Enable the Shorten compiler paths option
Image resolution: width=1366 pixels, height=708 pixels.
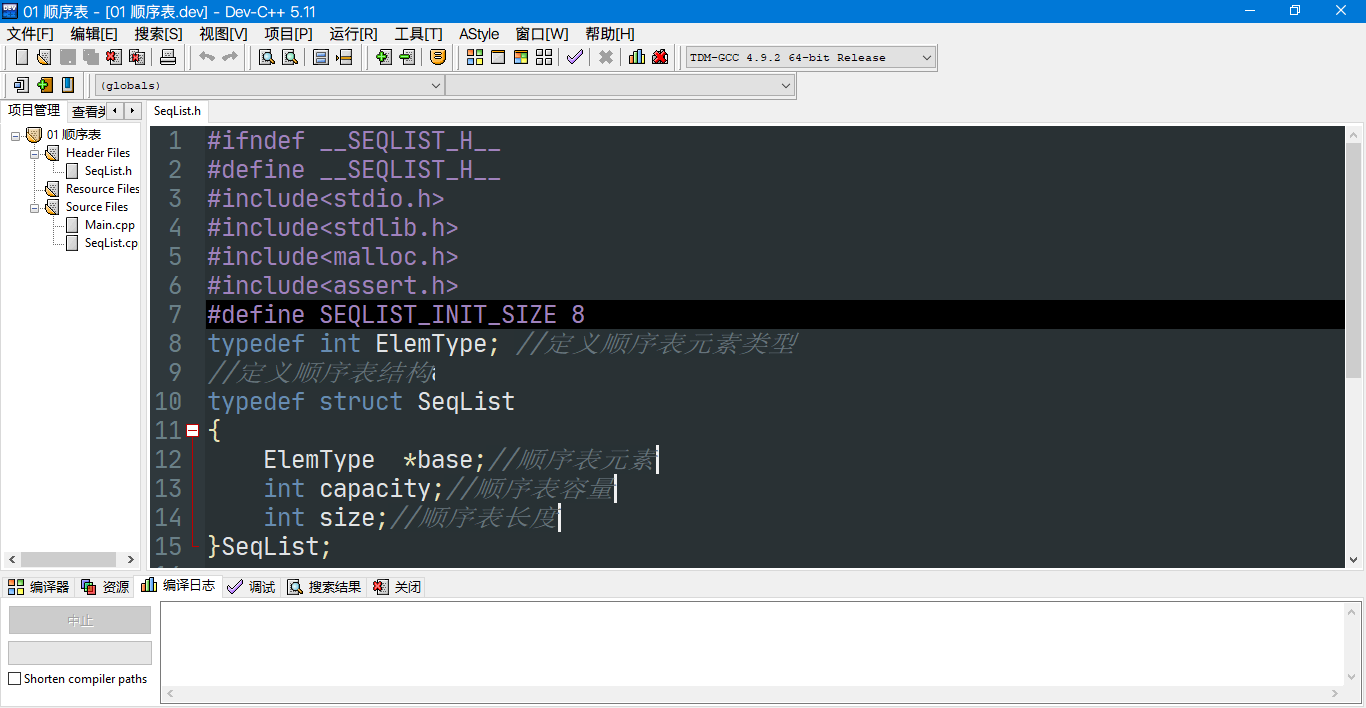pos(16,678)
